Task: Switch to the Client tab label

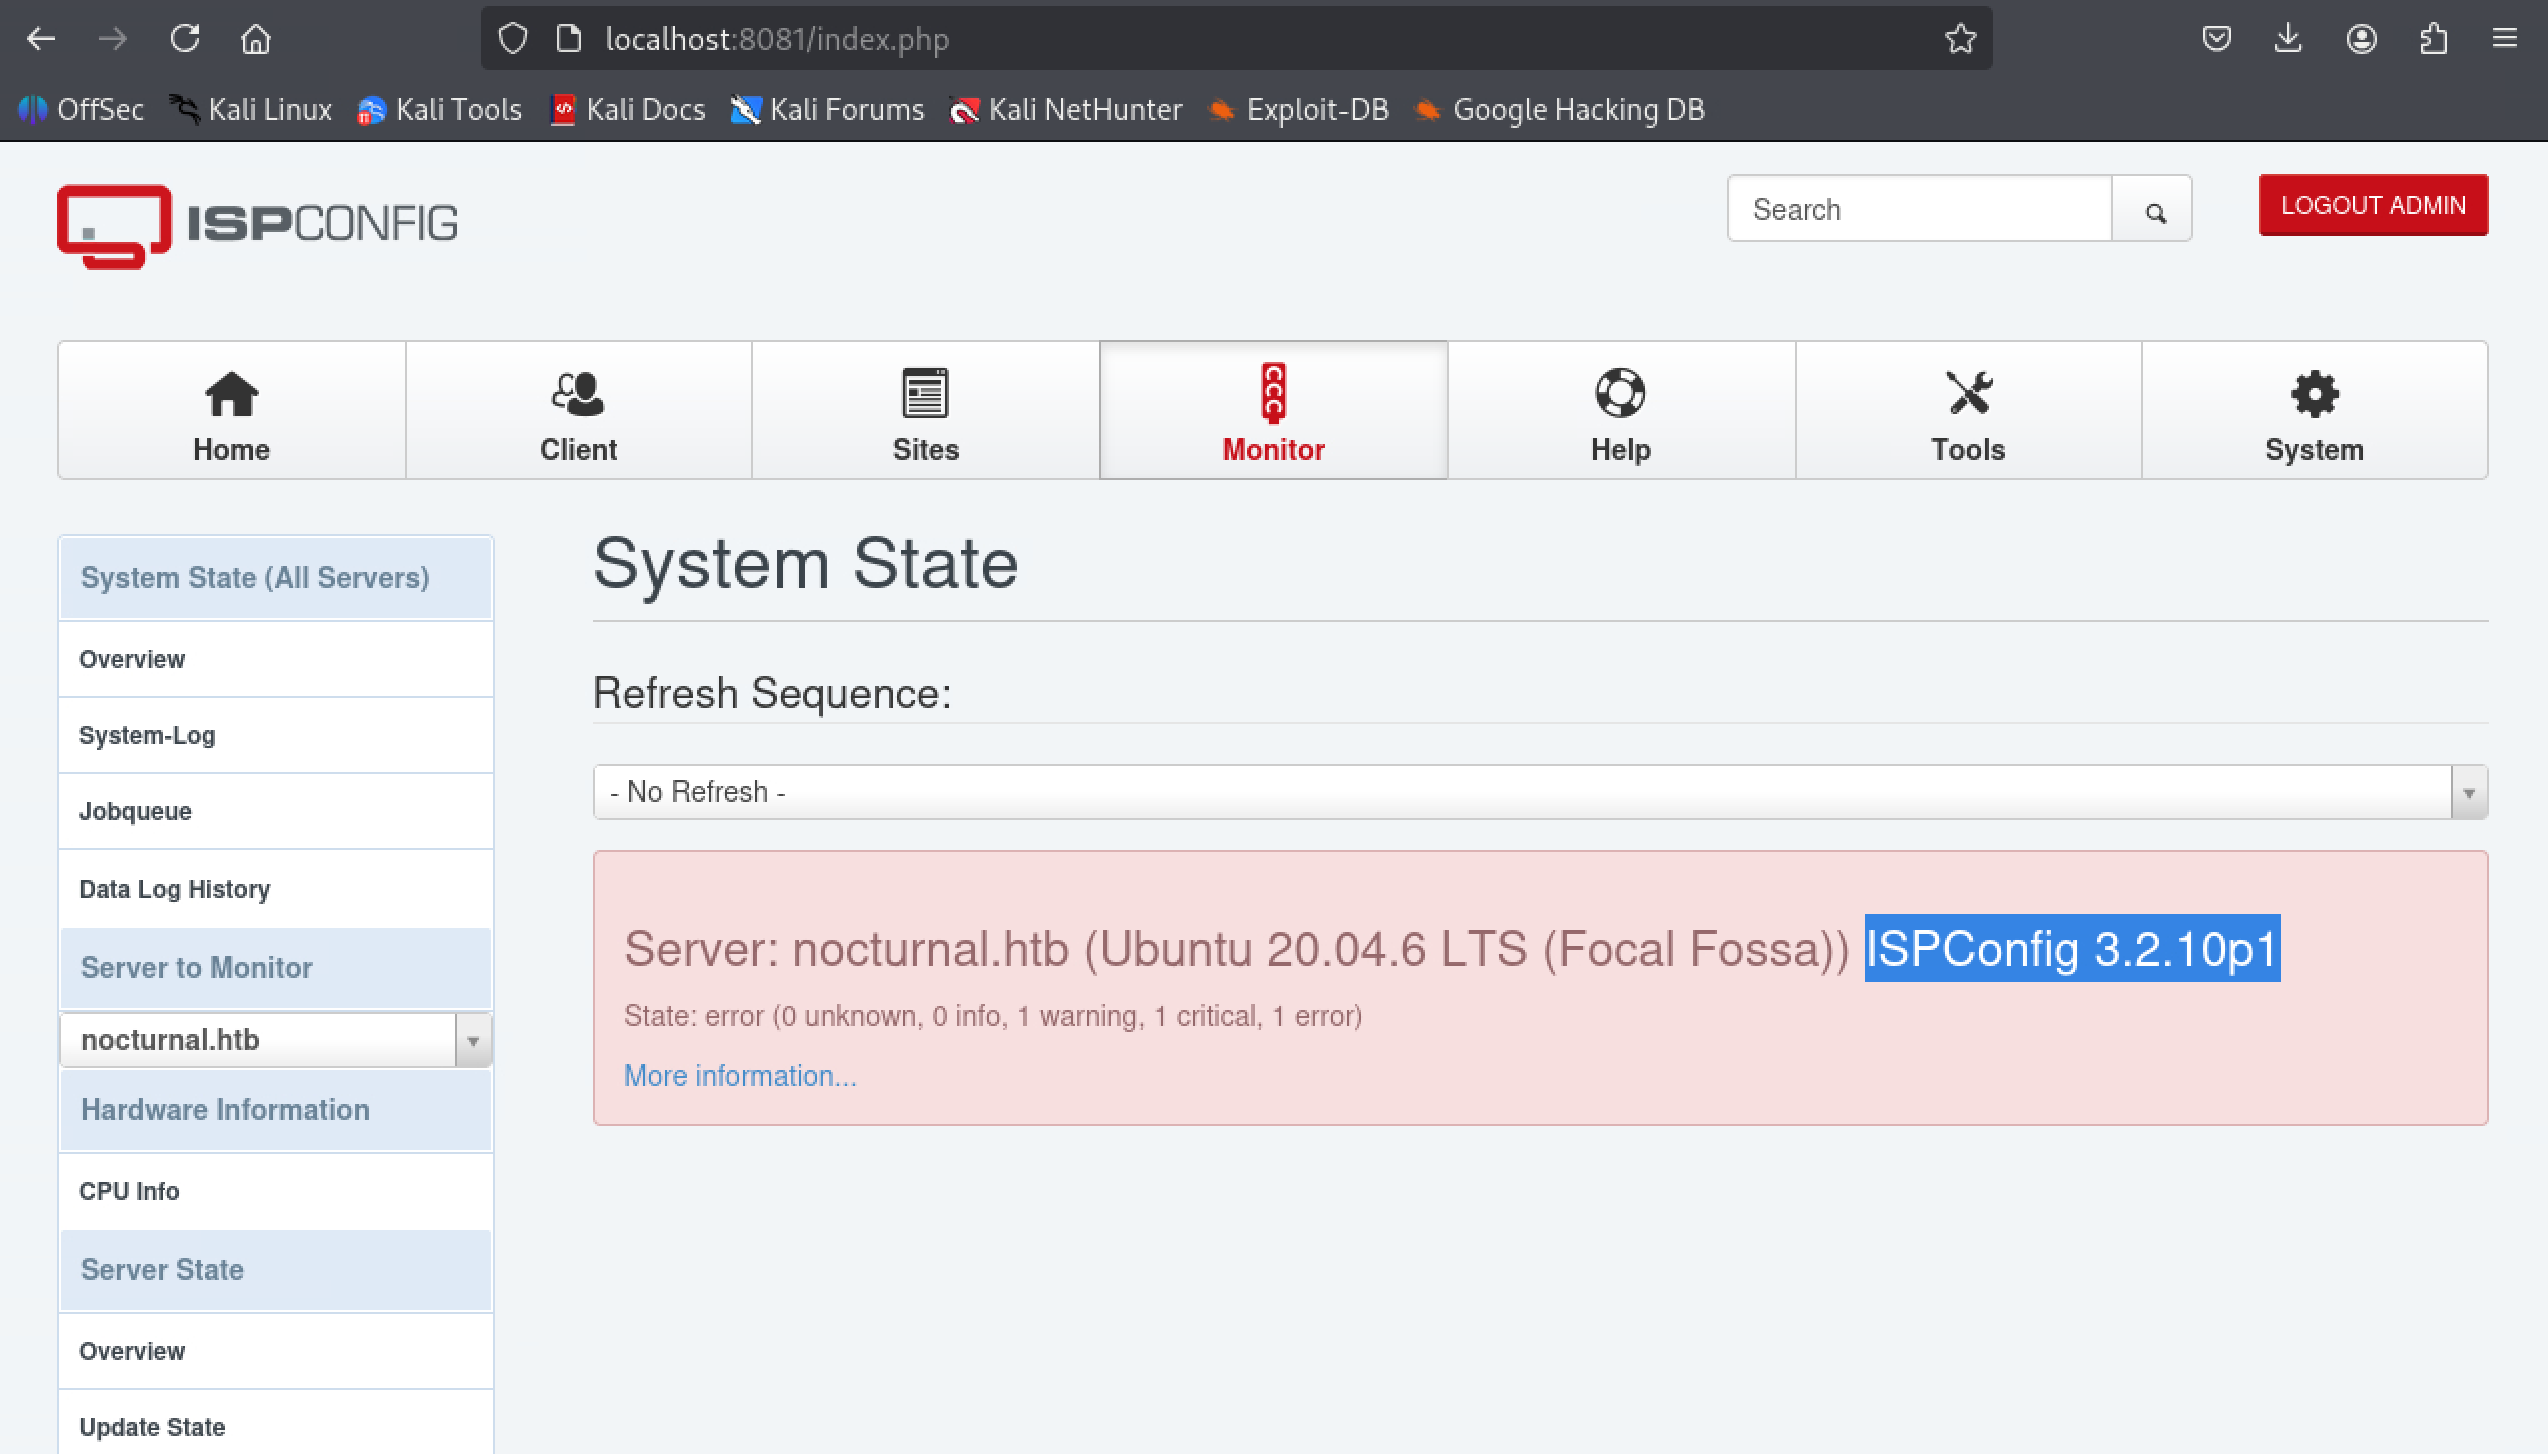Action: coord(578,450)
